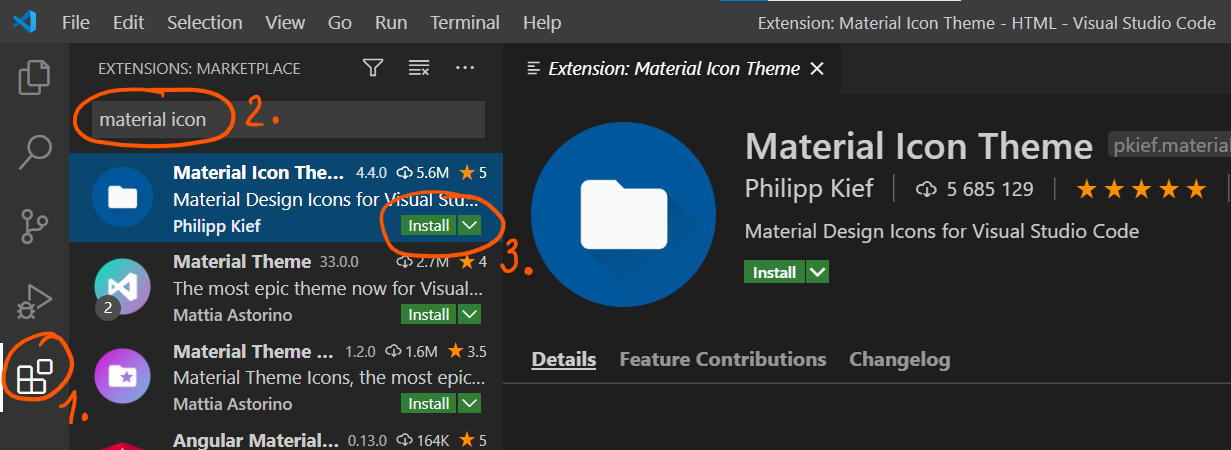Screen dimensions: 1231x450
Task: Click the EXTENSIONS: MARKETPLACE panel header
Action: (199, 69)
